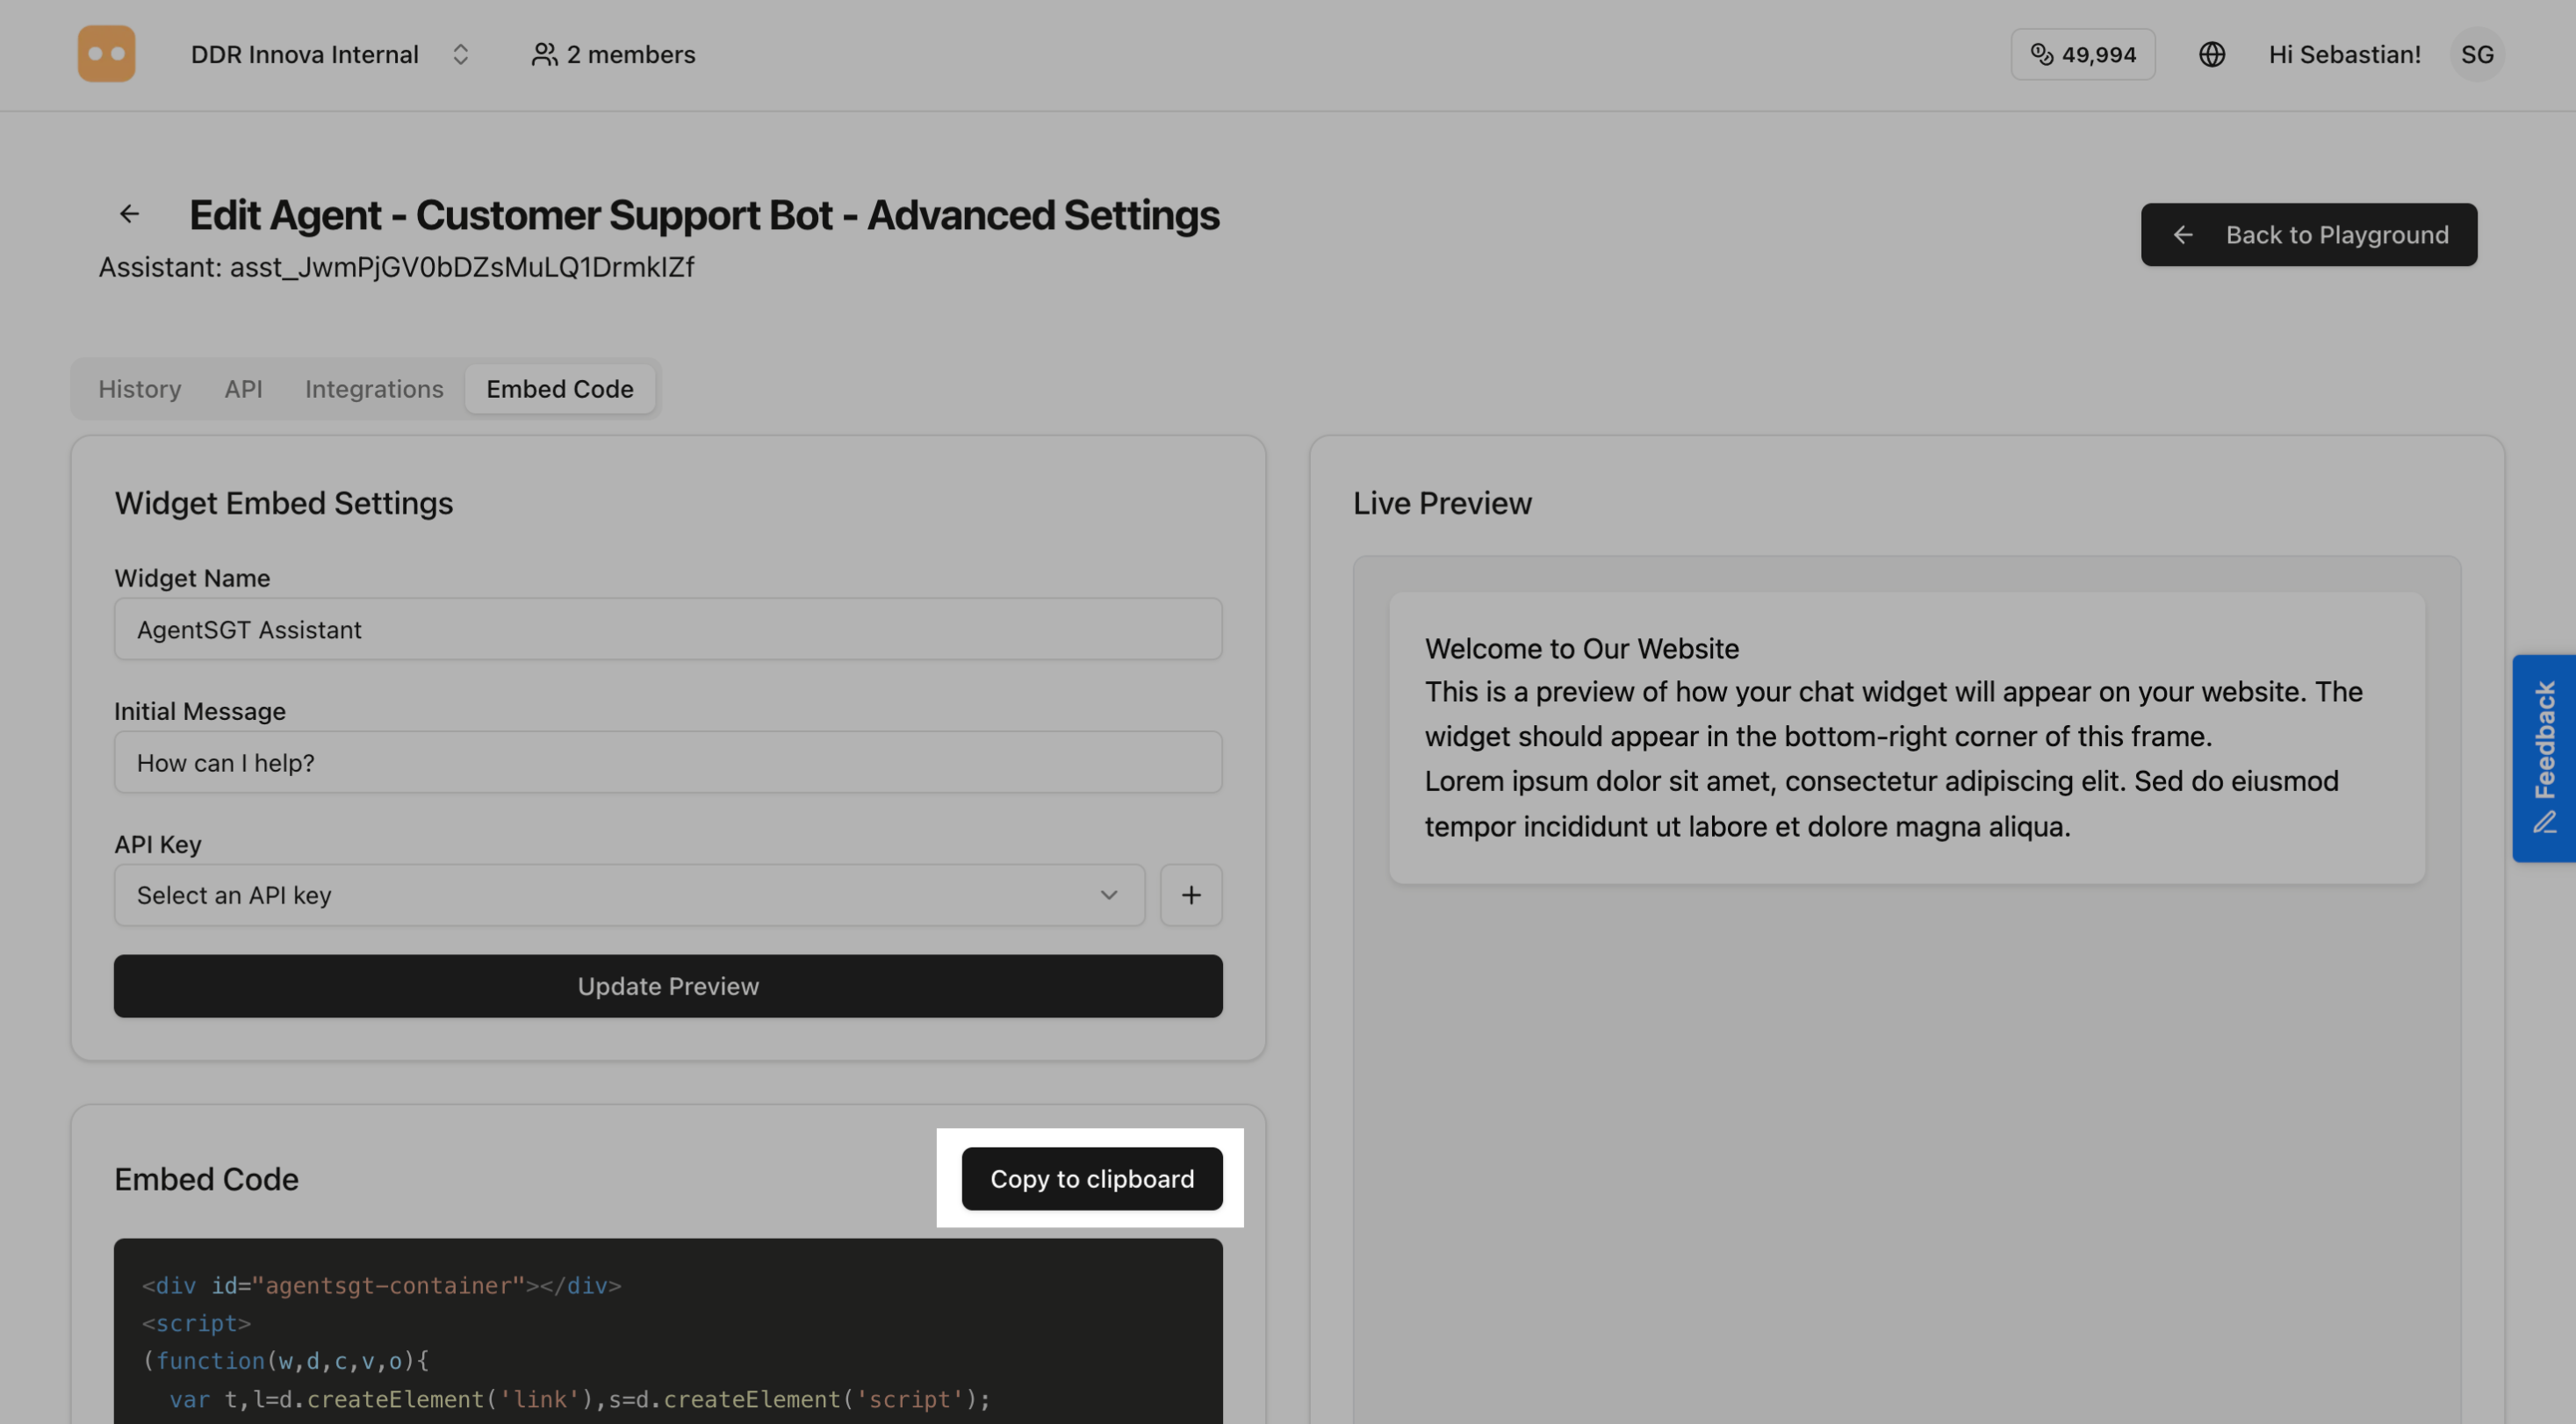The image size is (2576, 1424).
Task: Open the Integrations tab
Action: 374,388
